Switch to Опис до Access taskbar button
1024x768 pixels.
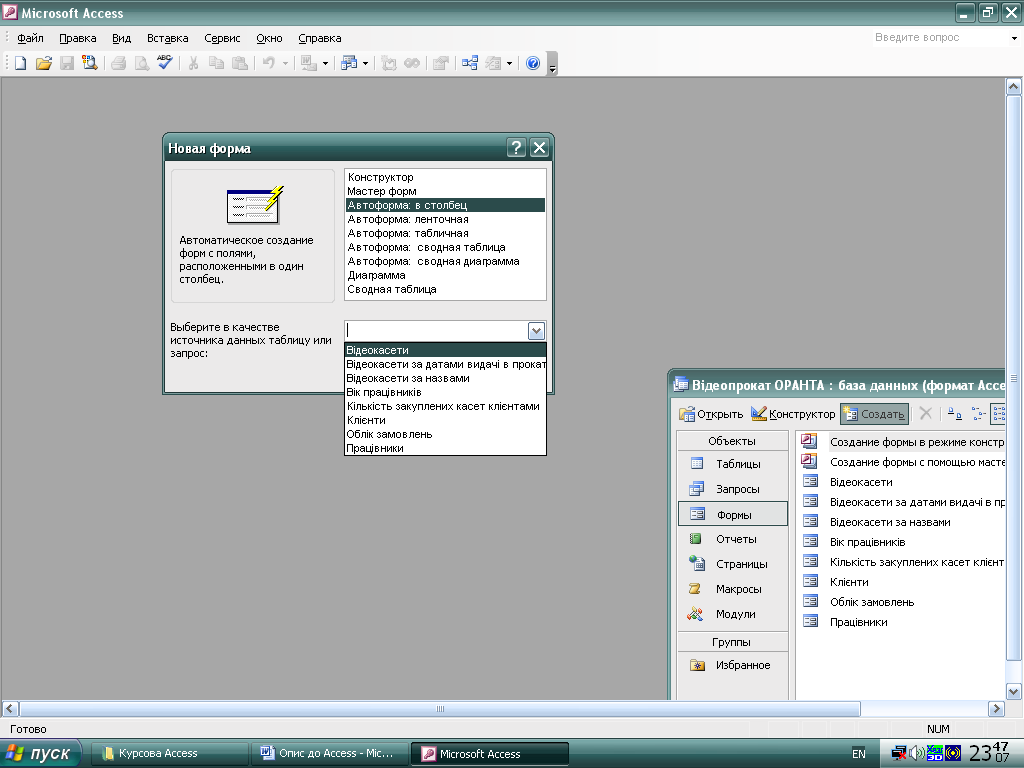click(x=330, y=754)
